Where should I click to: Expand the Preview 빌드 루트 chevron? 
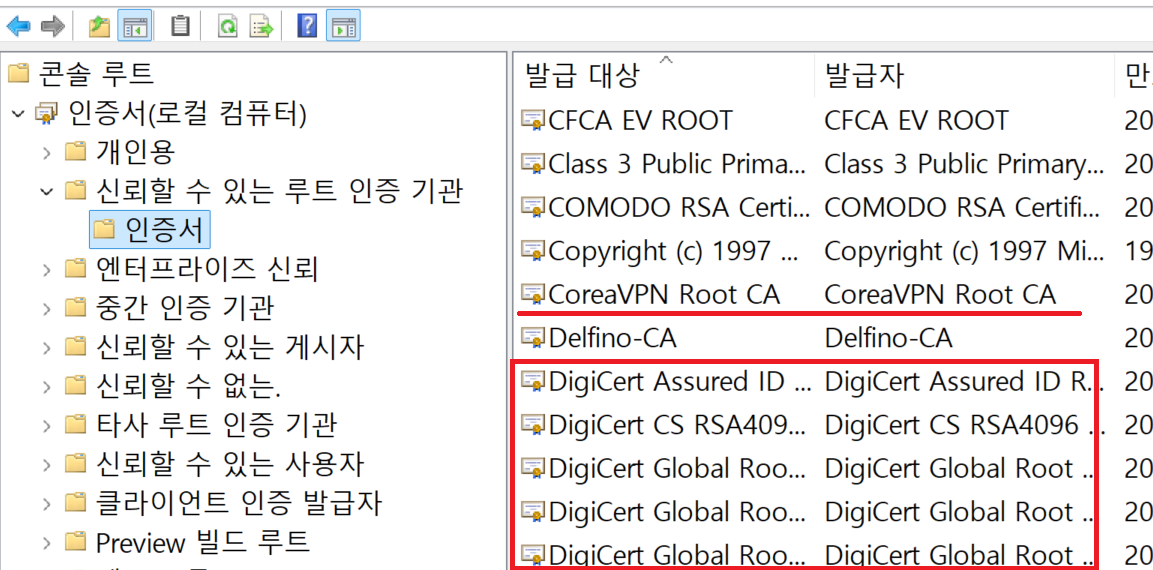[x=47, y=544]
